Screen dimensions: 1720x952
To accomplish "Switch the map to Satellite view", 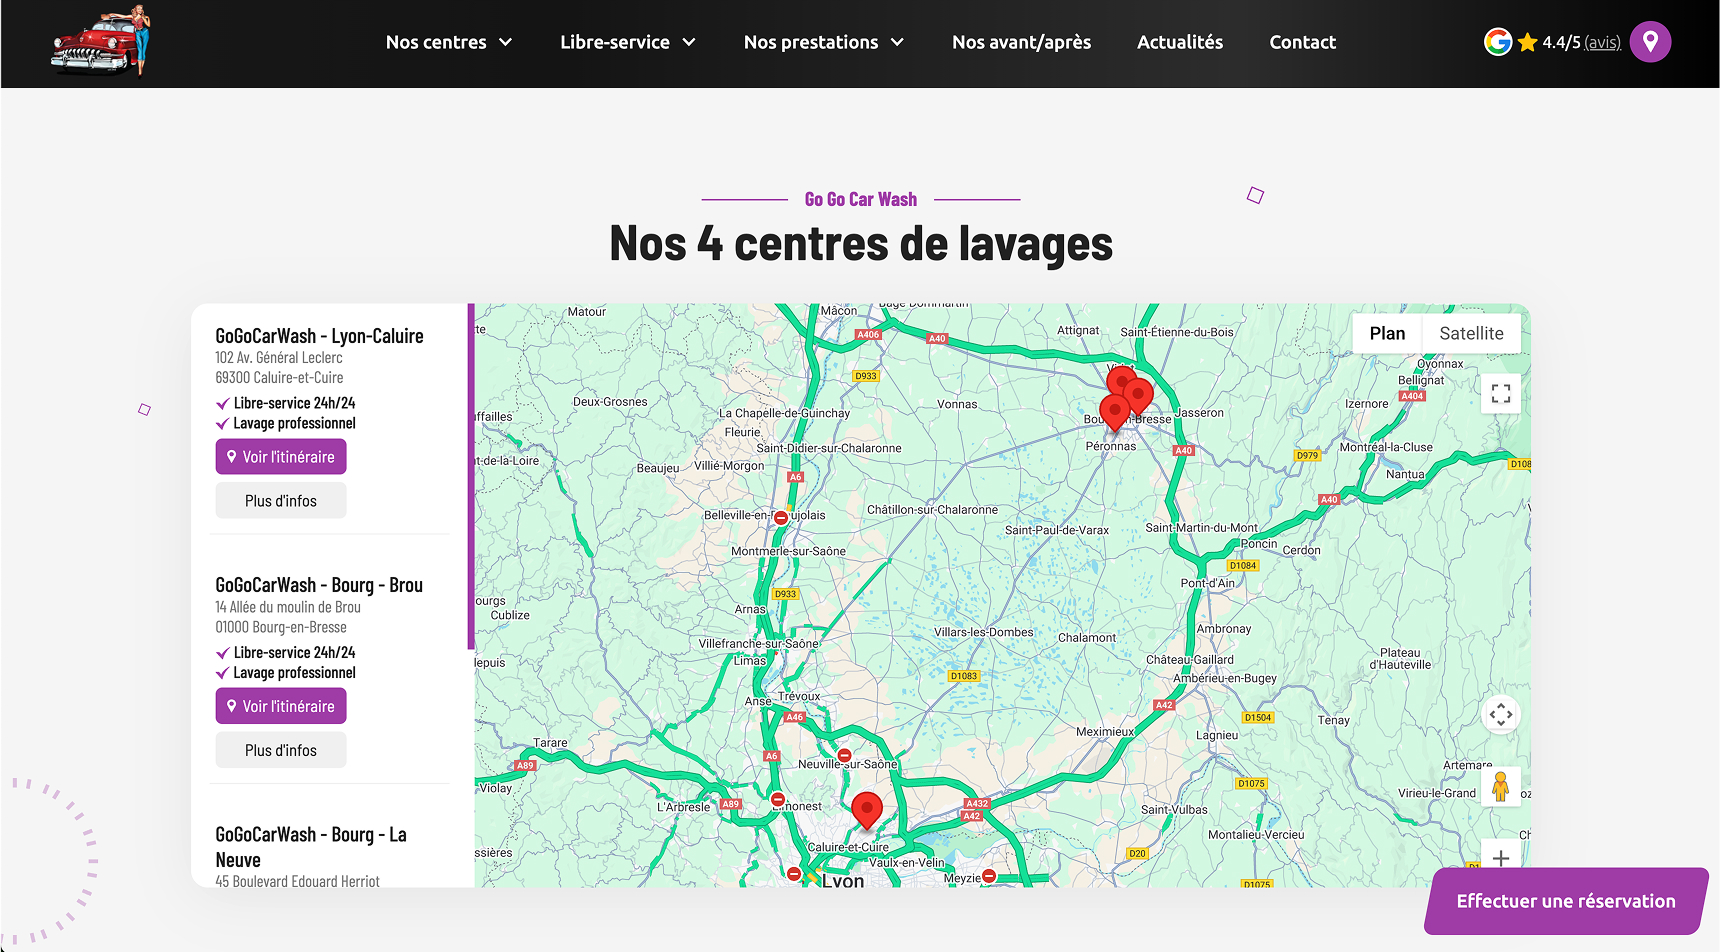I will (x=1471, y=333).
